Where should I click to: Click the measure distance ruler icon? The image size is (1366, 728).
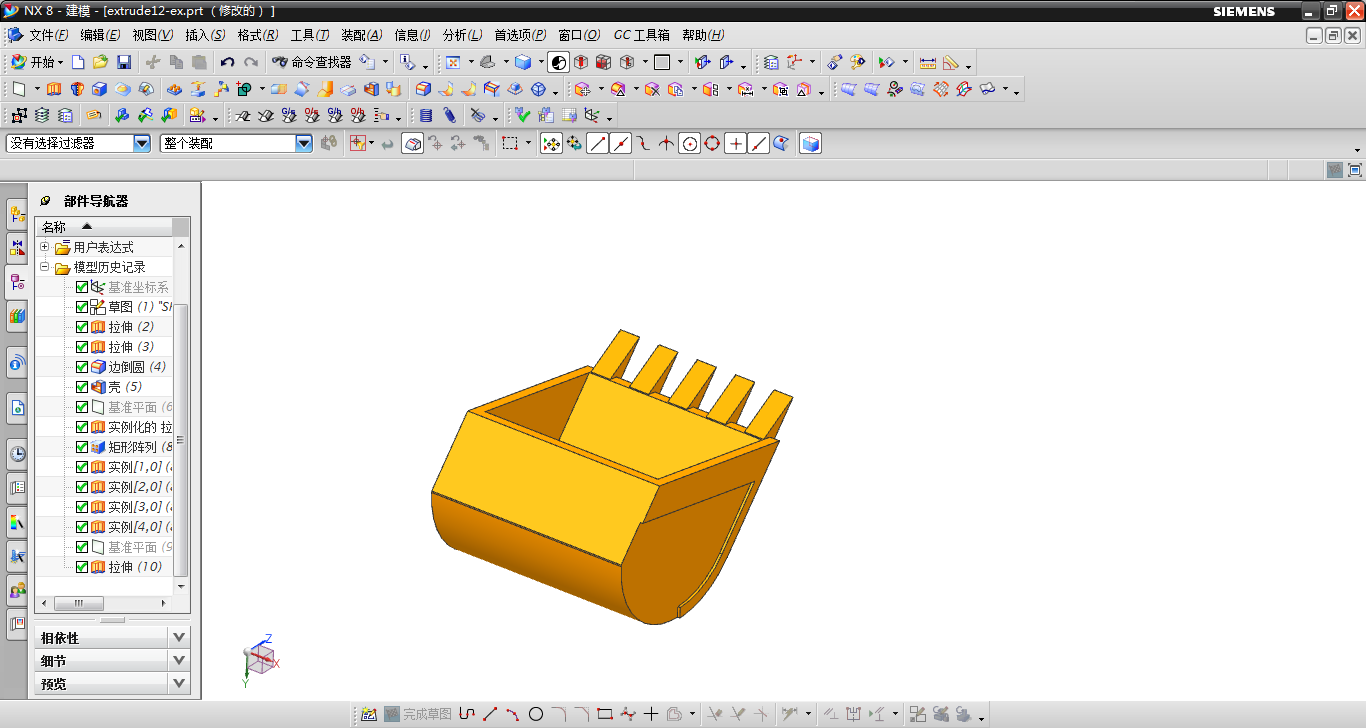pos(927,62)
